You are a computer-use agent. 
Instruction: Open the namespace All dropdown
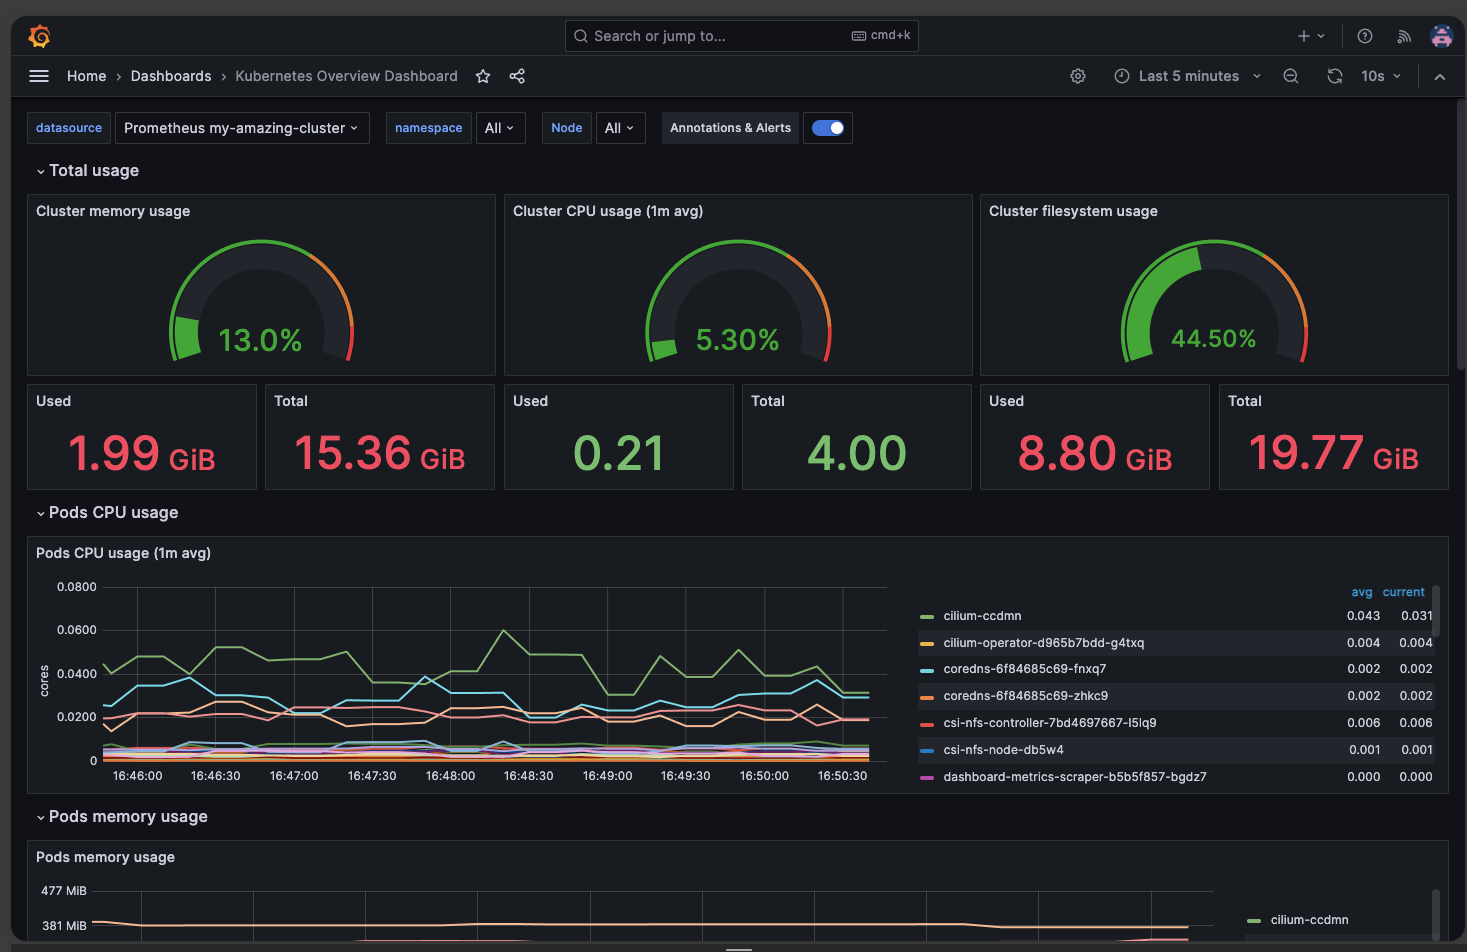[x=500, y=128]
